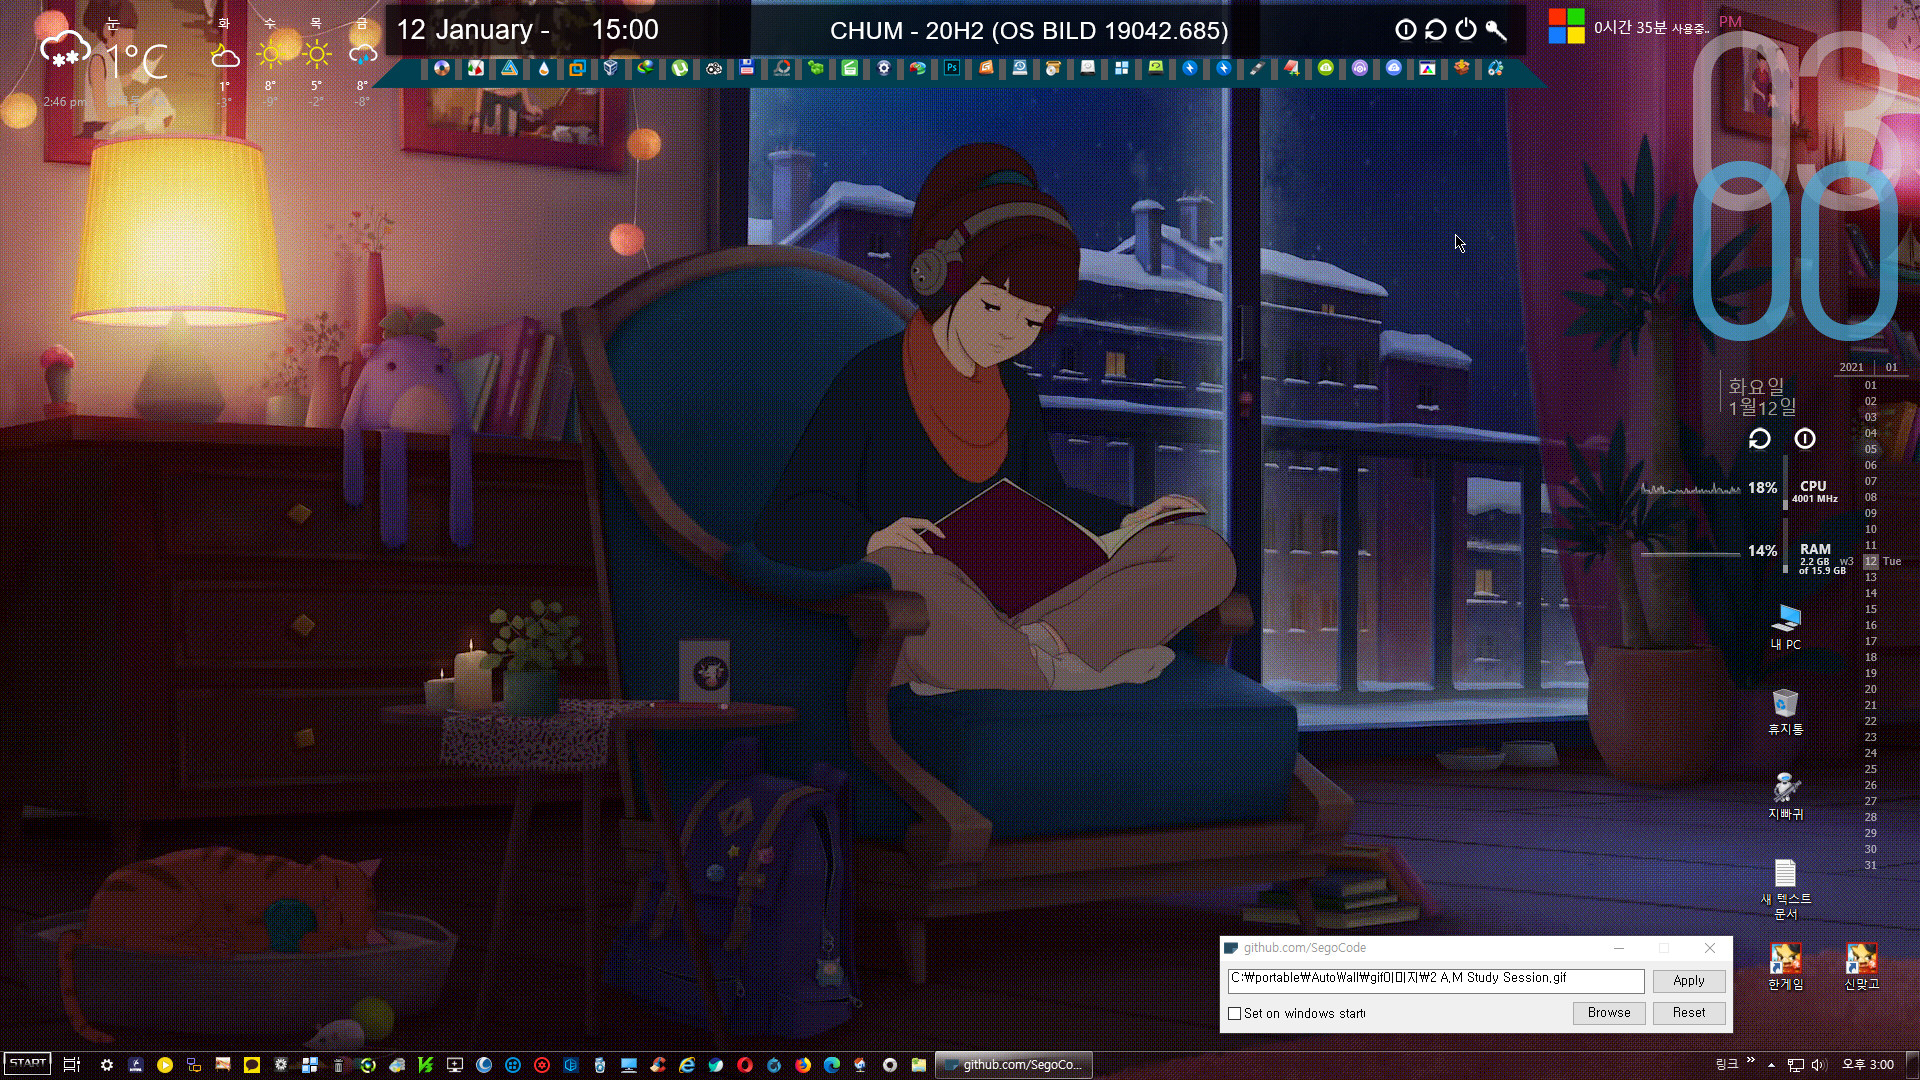Expand hidden system tray icons arrow
This screenshot has width=1920, height=1080.
coord(1771,1065)
